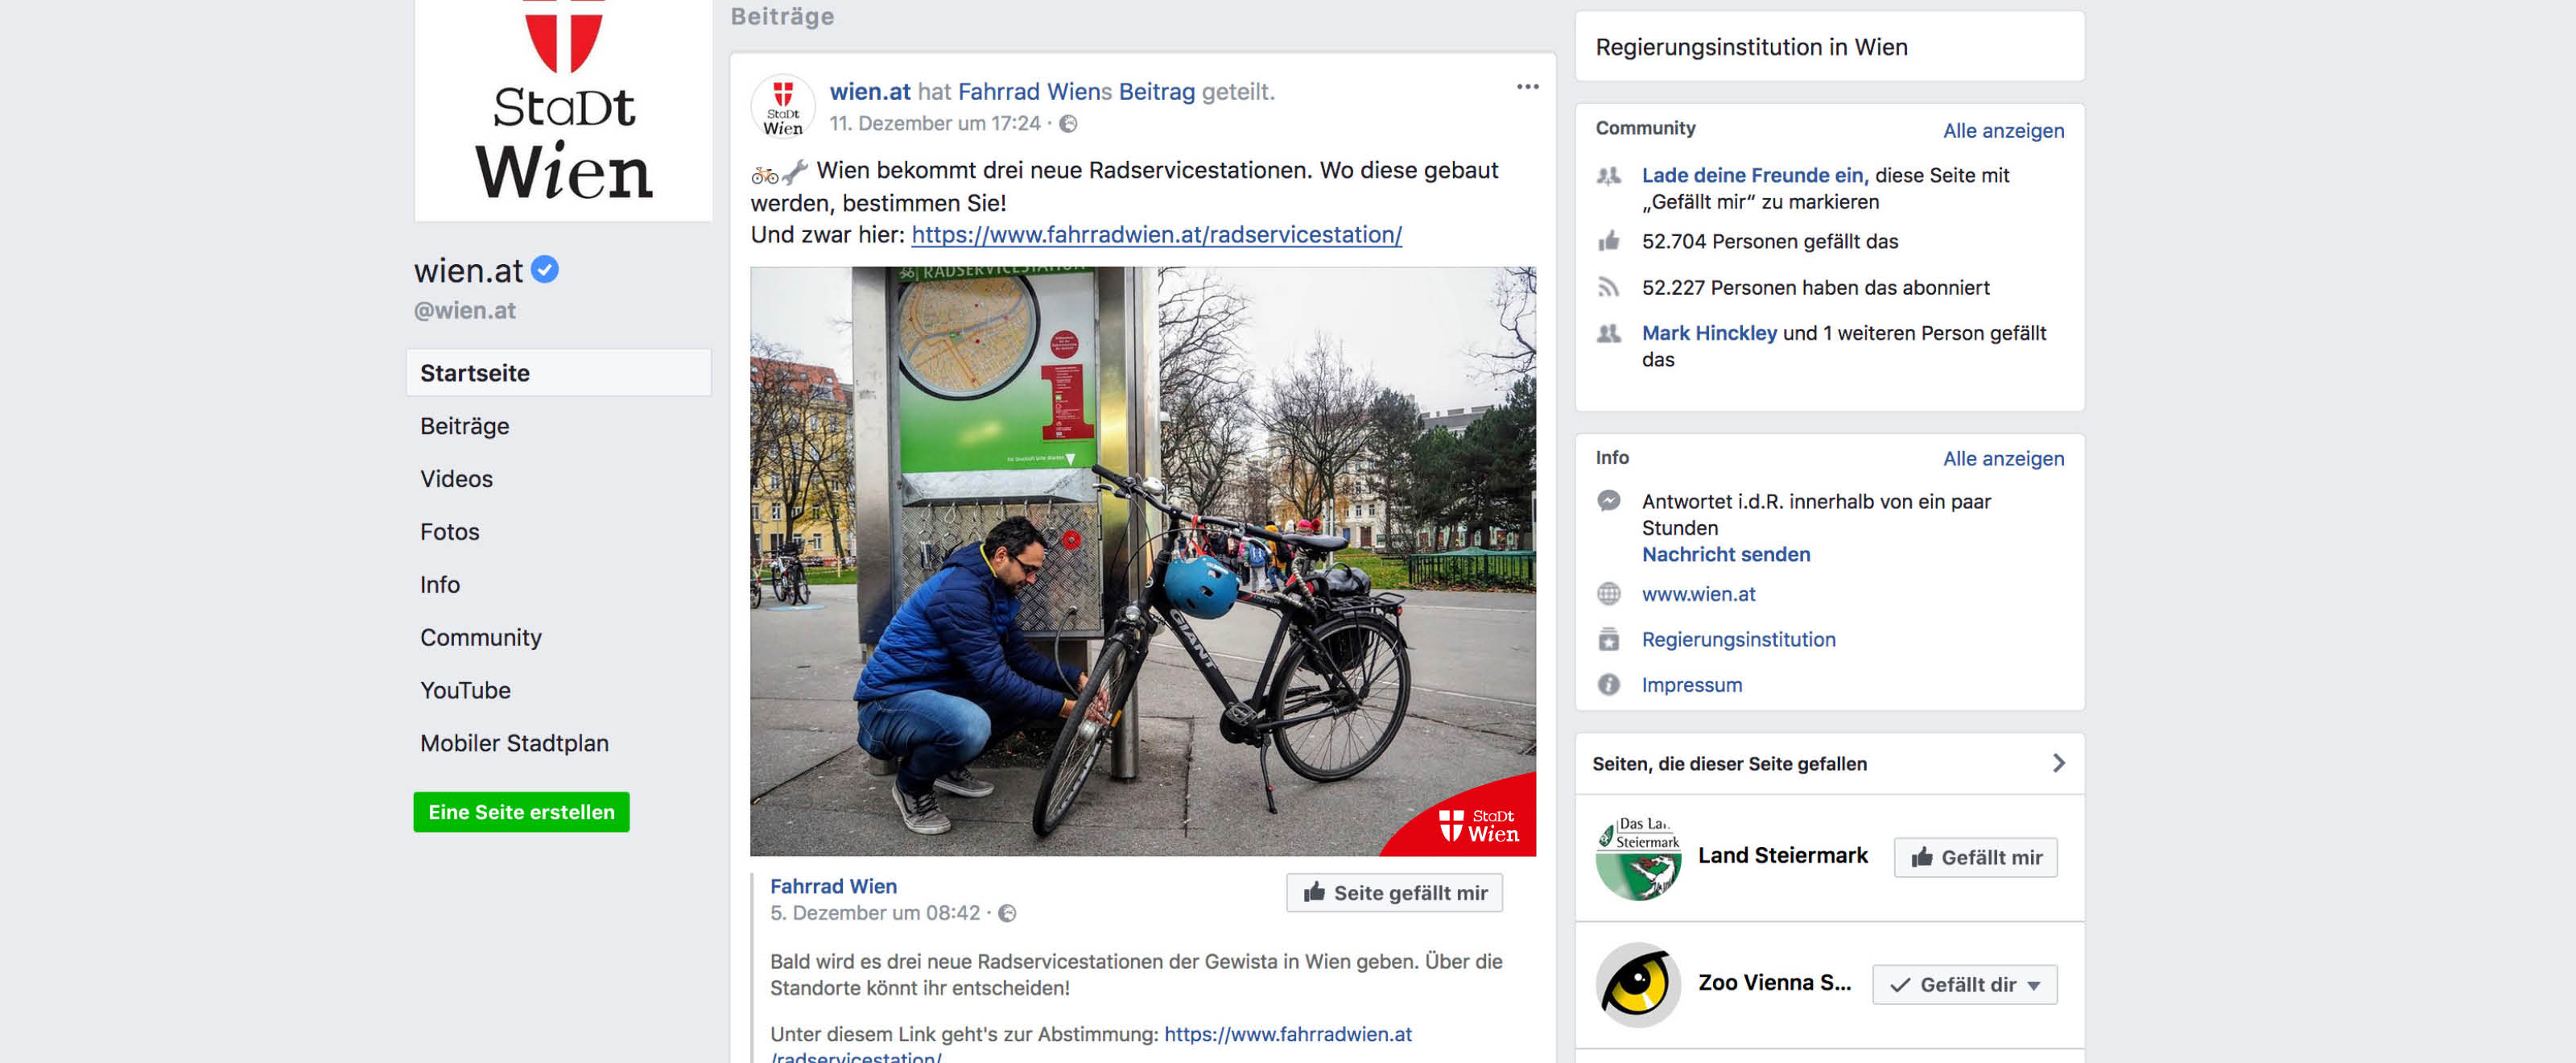Click thumbs-up icon beside 52.704 Personen

pos(1608,241)
